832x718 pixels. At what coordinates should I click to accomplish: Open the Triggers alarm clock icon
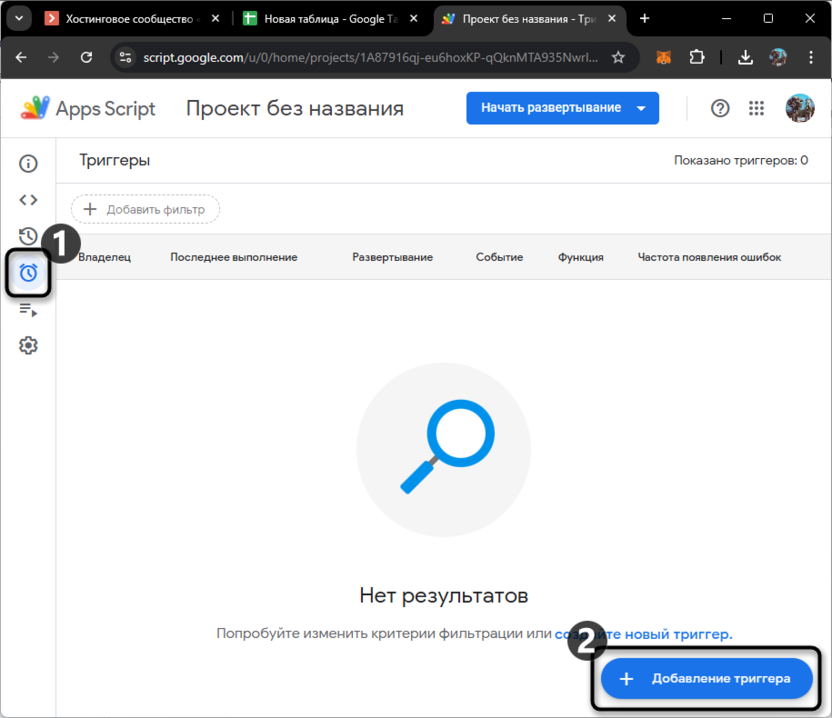coord(28,273)
